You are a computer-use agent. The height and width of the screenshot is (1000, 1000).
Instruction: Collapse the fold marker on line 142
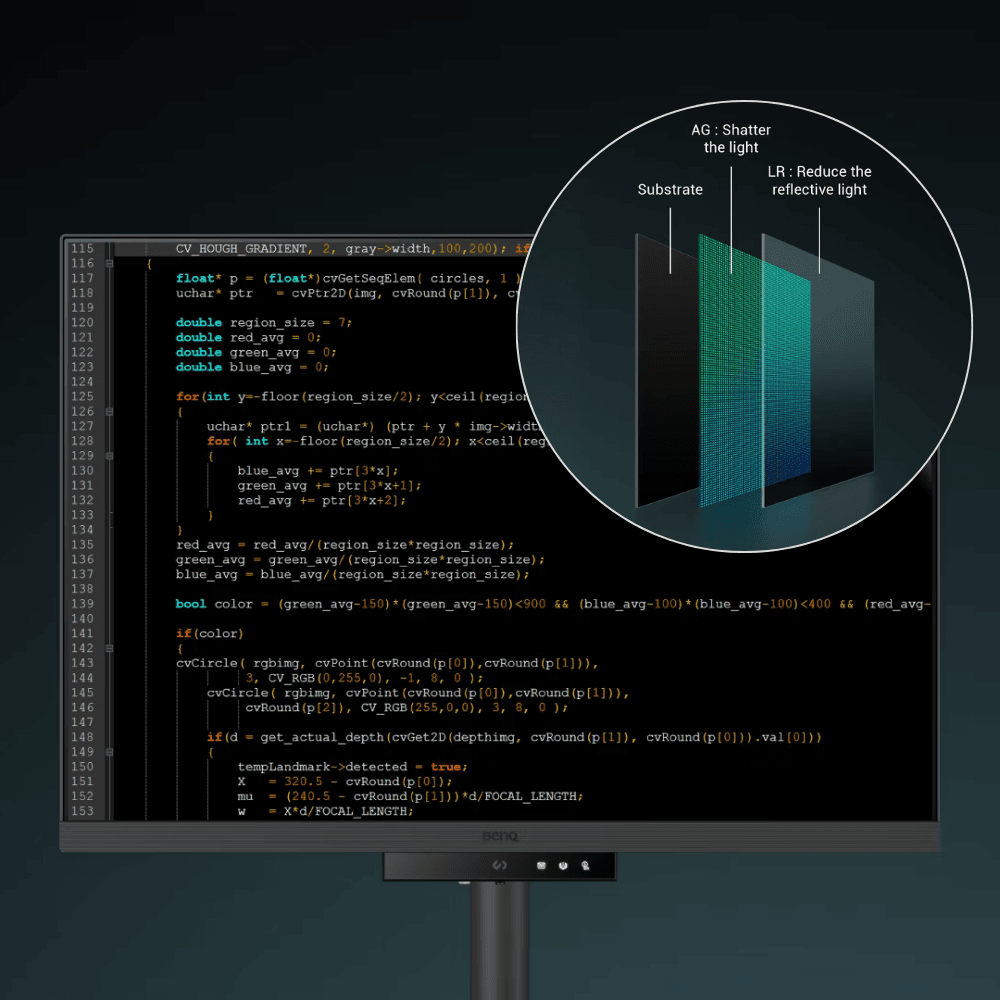click(x=110, y=648)
